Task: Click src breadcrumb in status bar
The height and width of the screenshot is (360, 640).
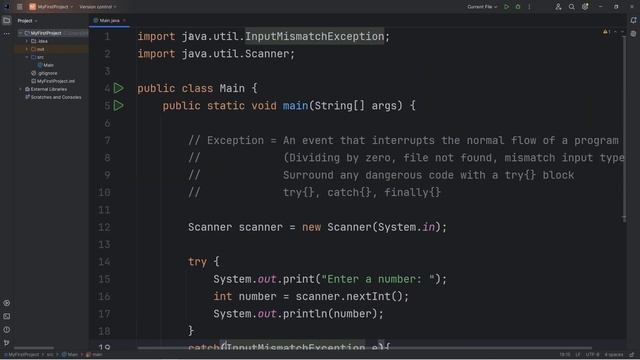Action: click(x=50, y=355)
